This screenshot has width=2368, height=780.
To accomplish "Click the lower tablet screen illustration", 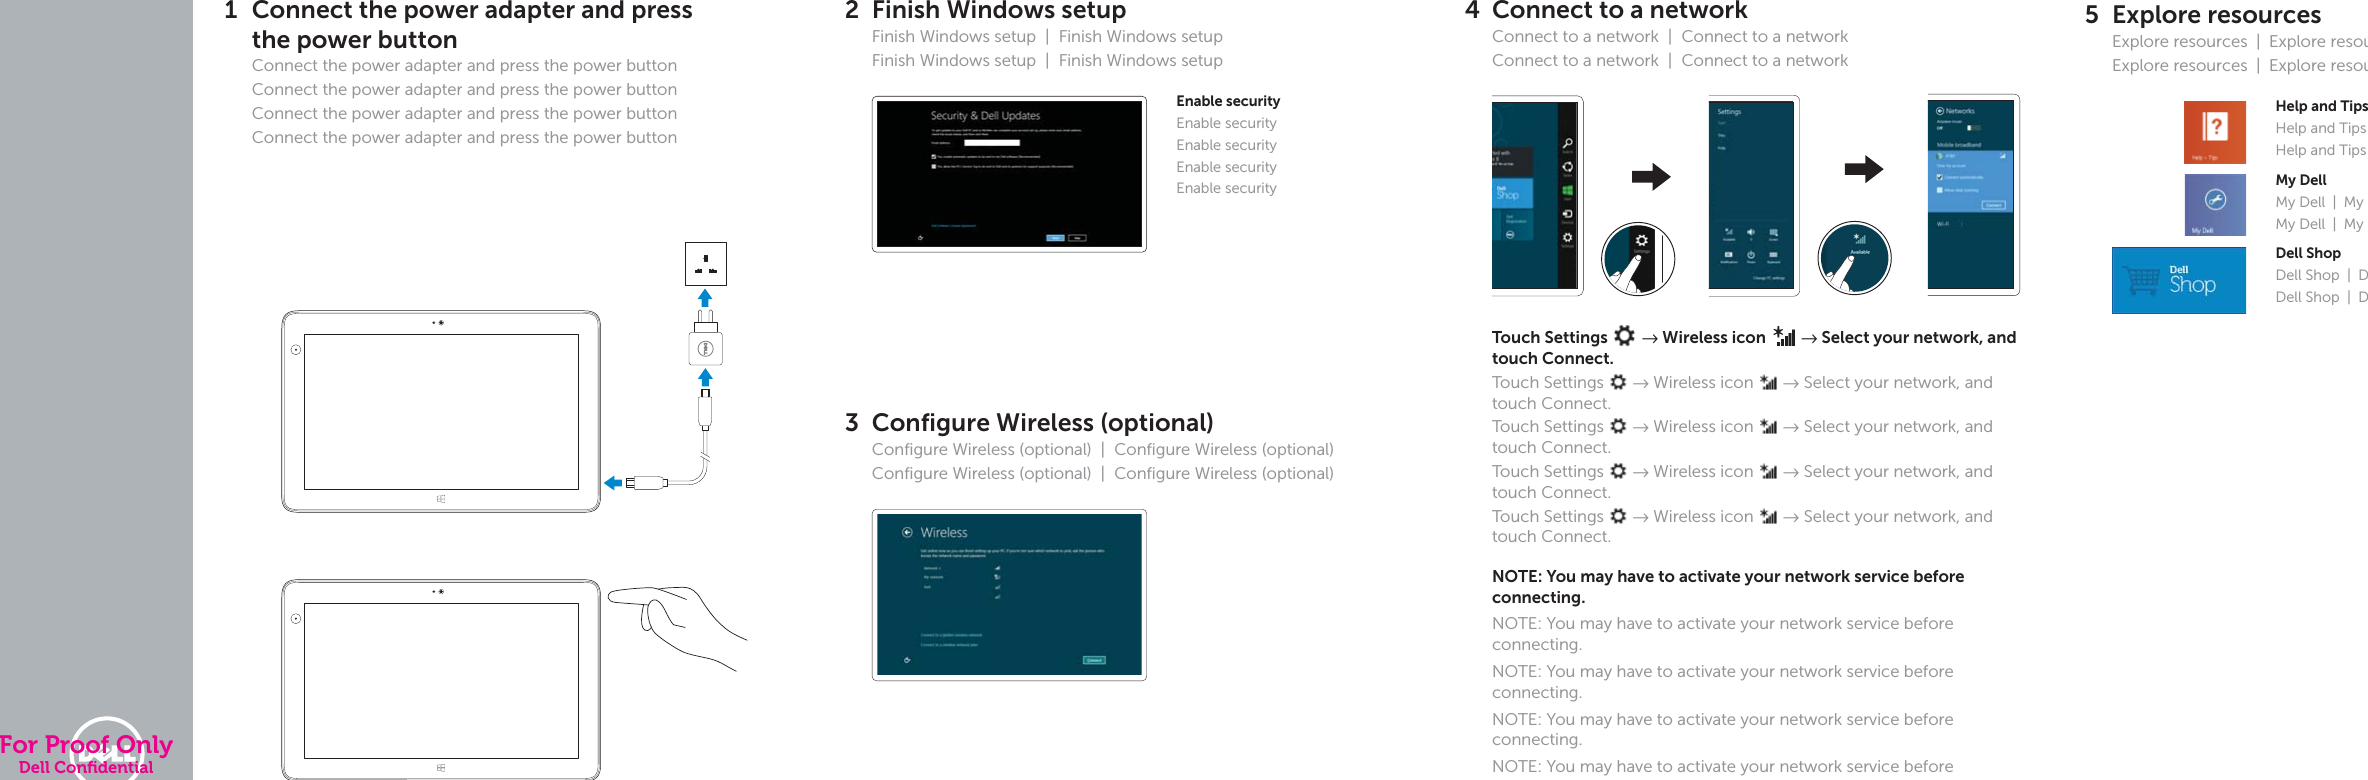I will tap(441, 681).
